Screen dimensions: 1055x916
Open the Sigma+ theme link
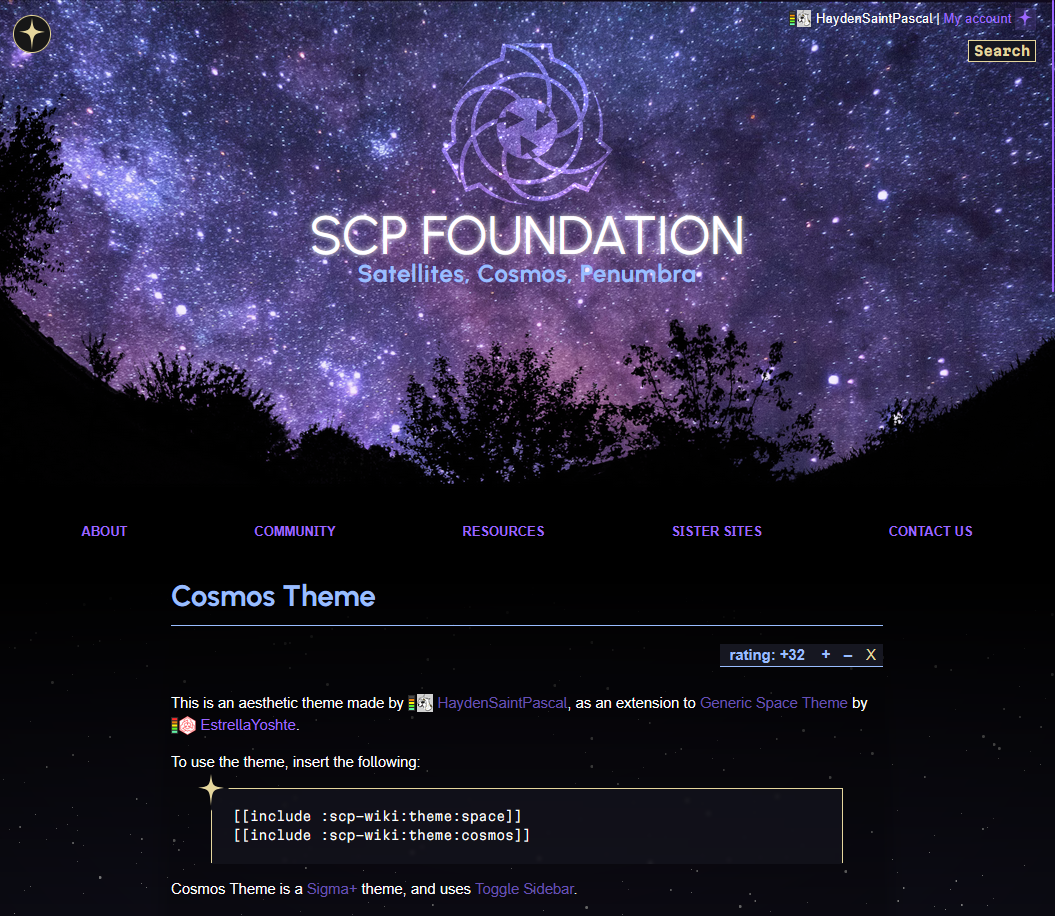click(x=332, y=888)
